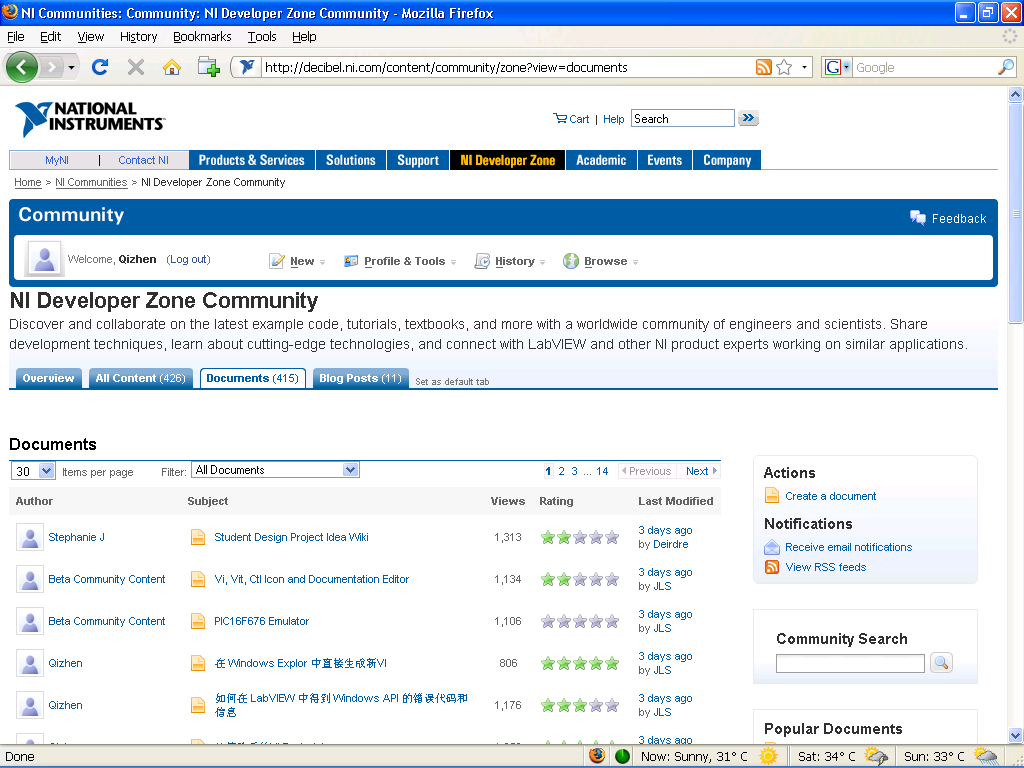The image size is (1024, 768).
Task: Open the Bookmarks menu
Action: click(202, 36)
